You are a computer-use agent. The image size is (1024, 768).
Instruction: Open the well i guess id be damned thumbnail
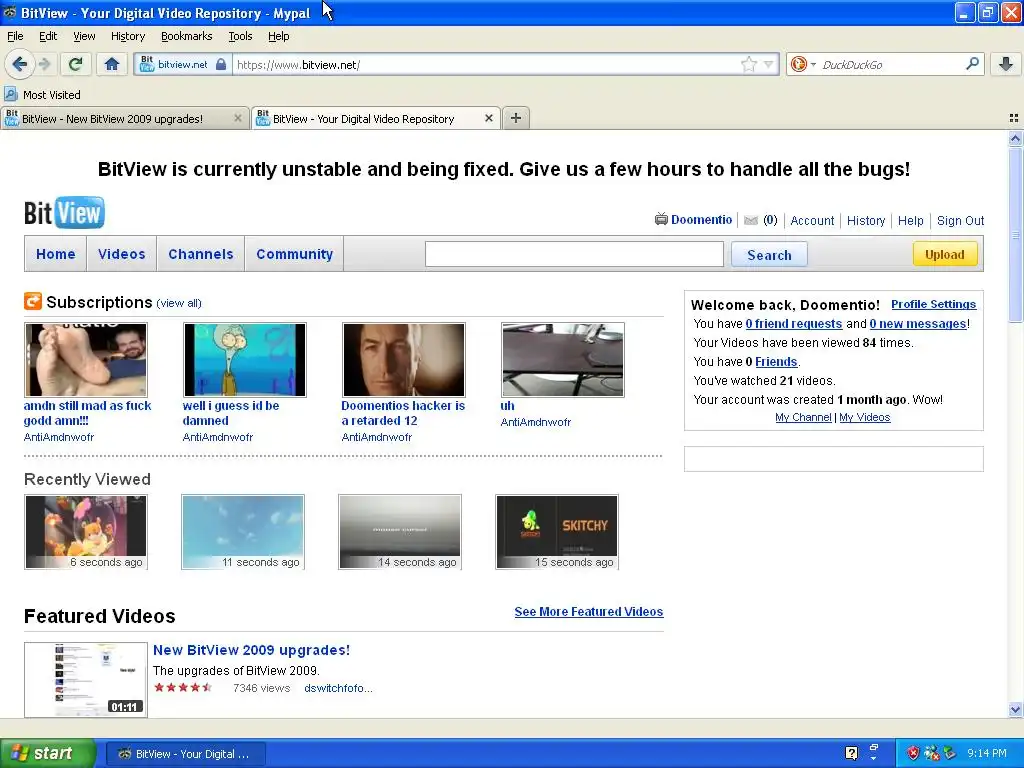click(x=244, y=359)
